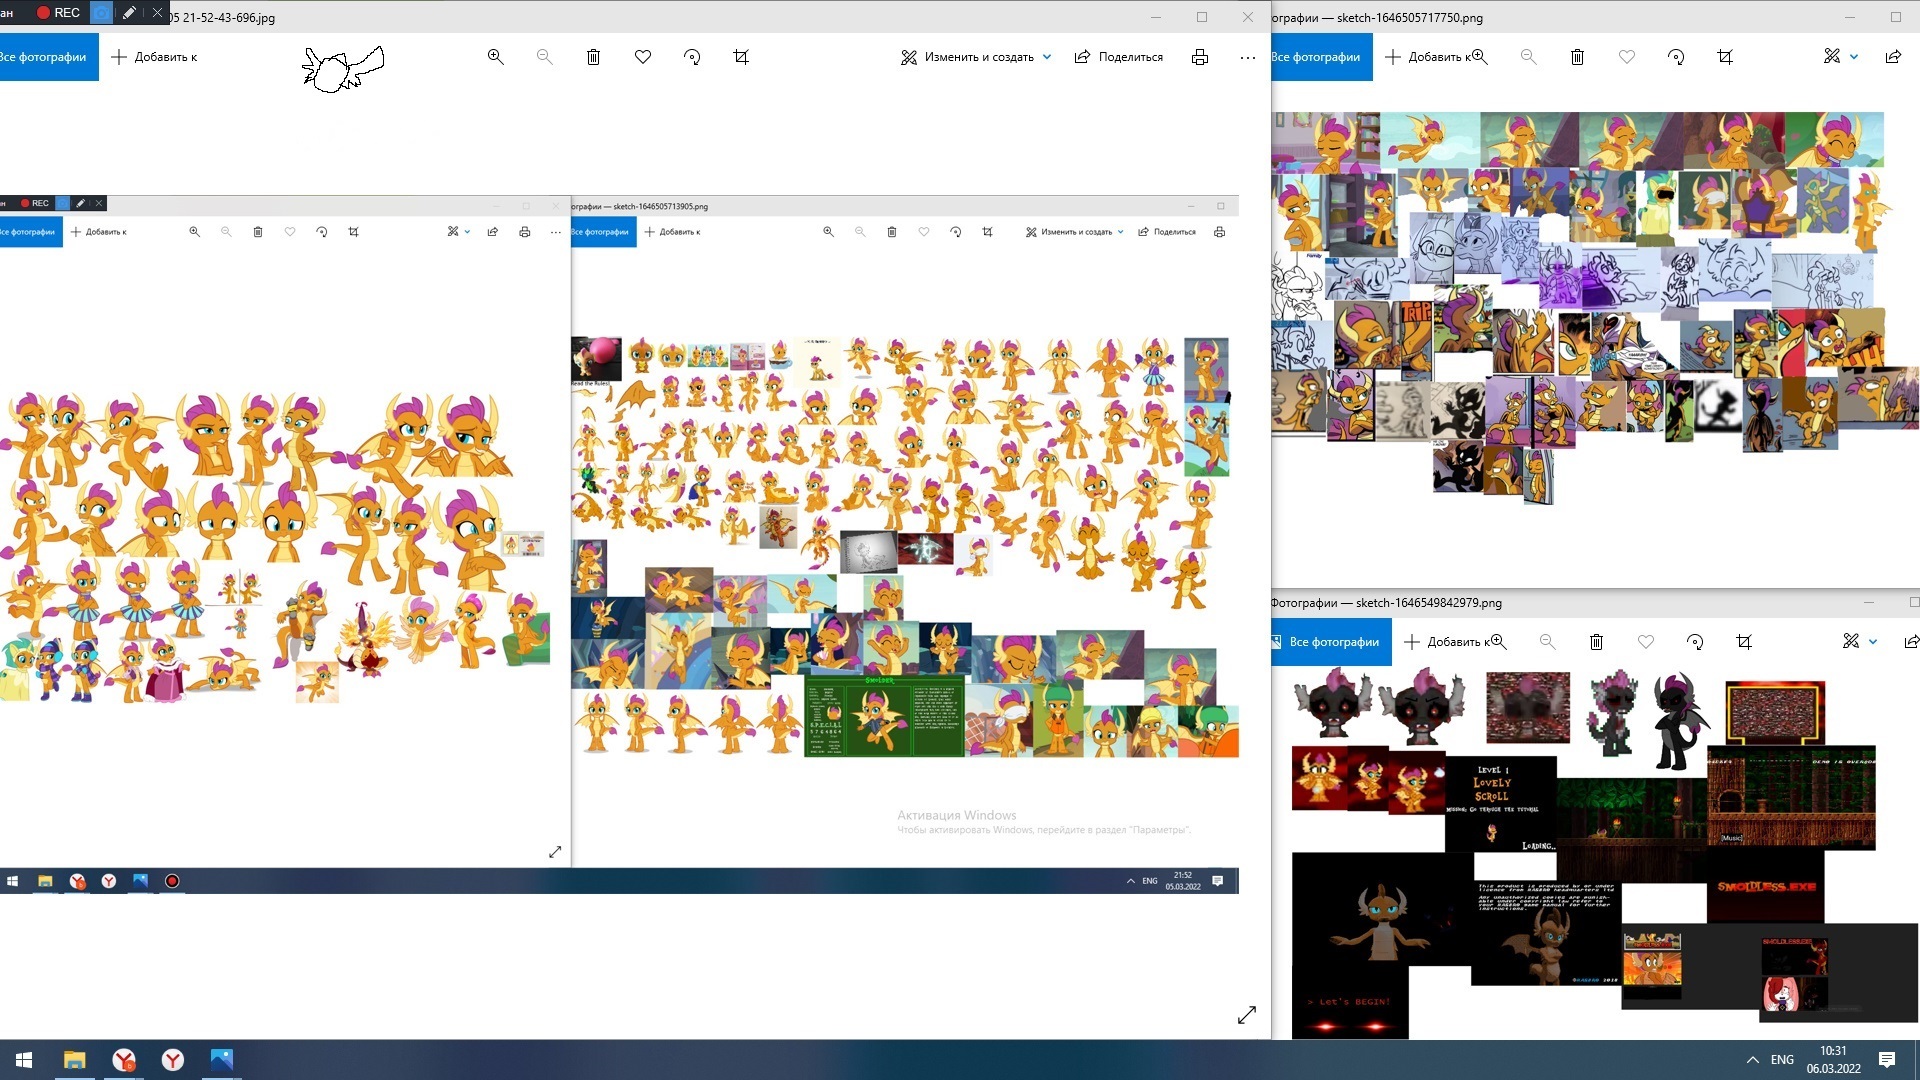Go to All Photos in top-right sketch-1646505717750 window

tap(1315, 57)
